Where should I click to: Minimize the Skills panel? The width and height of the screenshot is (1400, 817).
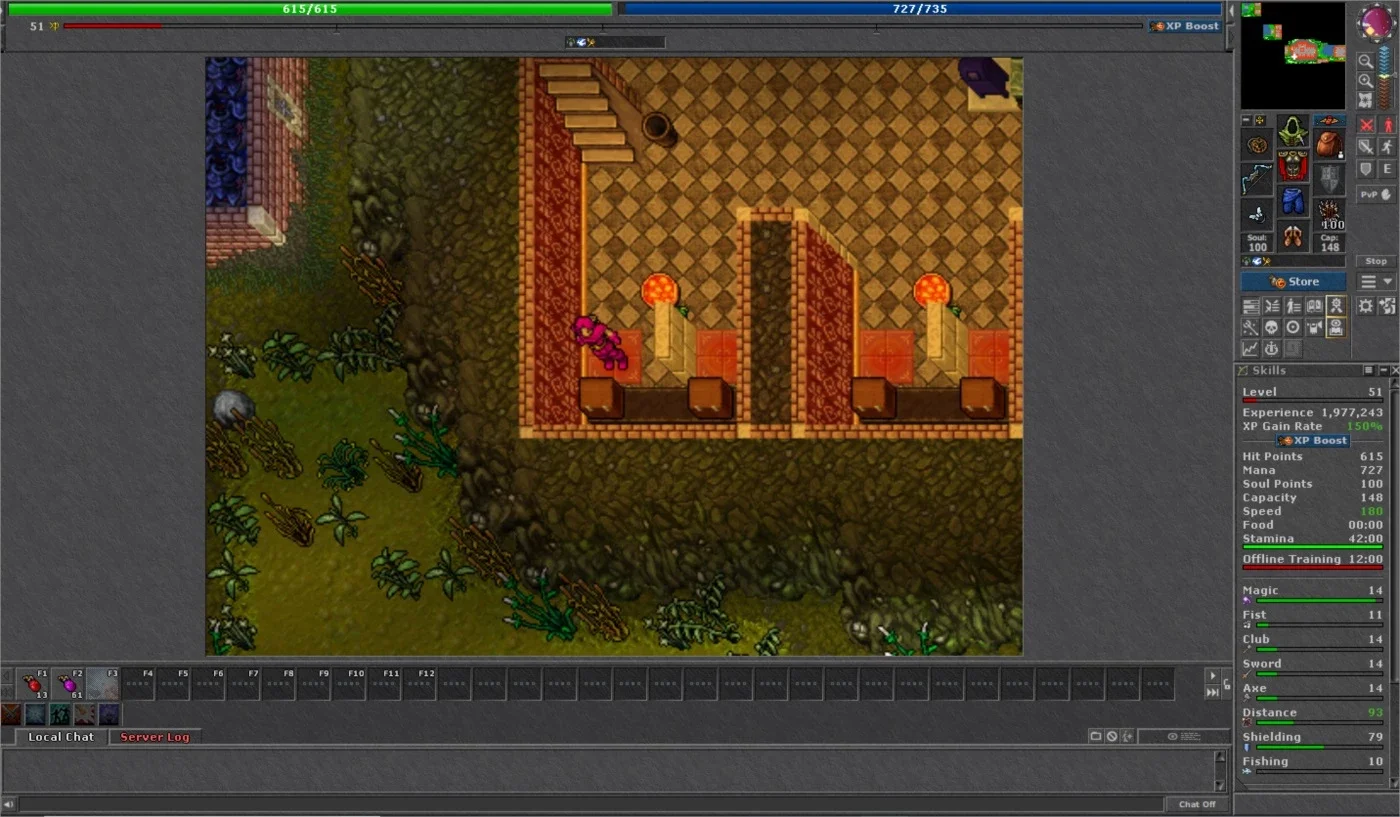(1383, 370)
